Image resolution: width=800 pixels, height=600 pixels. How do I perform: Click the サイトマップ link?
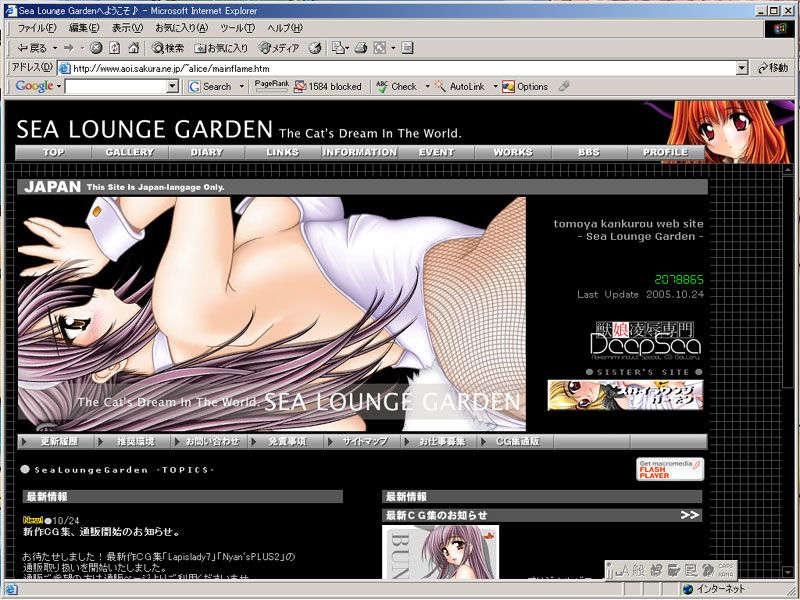363,441
